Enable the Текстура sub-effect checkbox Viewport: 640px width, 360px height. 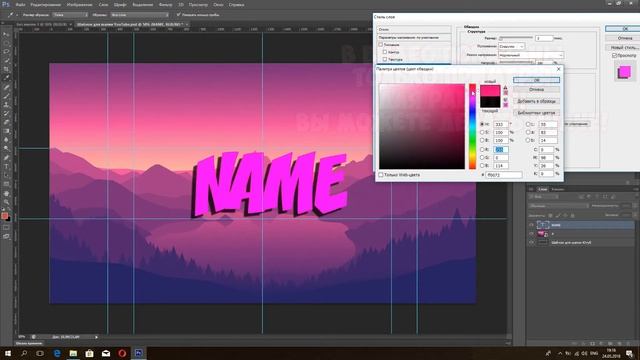tap(385, 59)
